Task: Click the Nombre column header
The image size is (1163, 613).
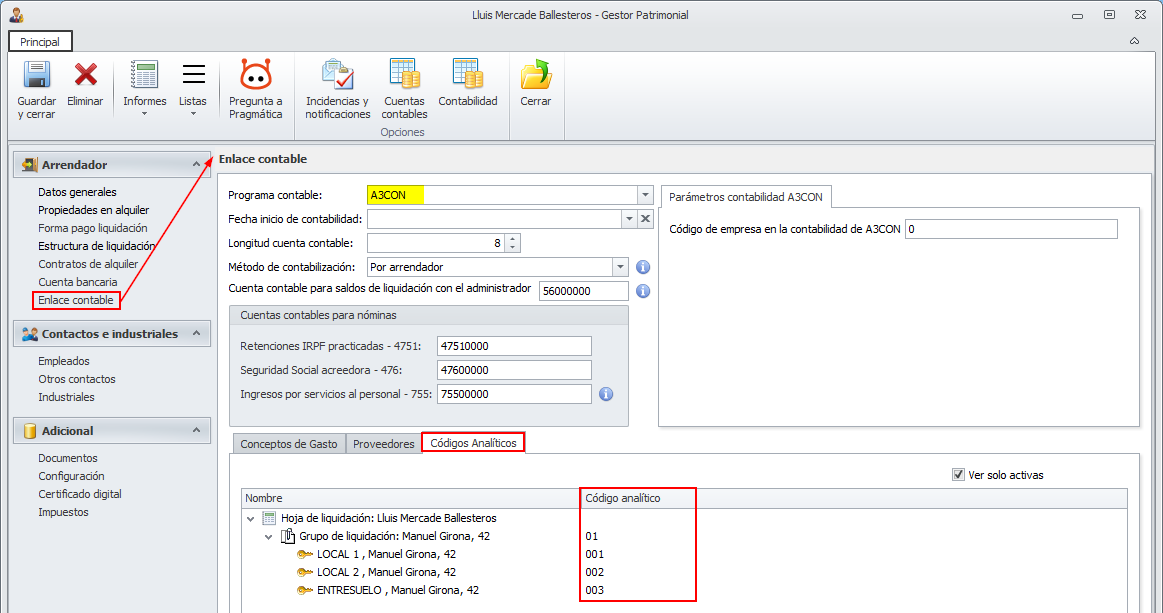Action: pos(412,498)
